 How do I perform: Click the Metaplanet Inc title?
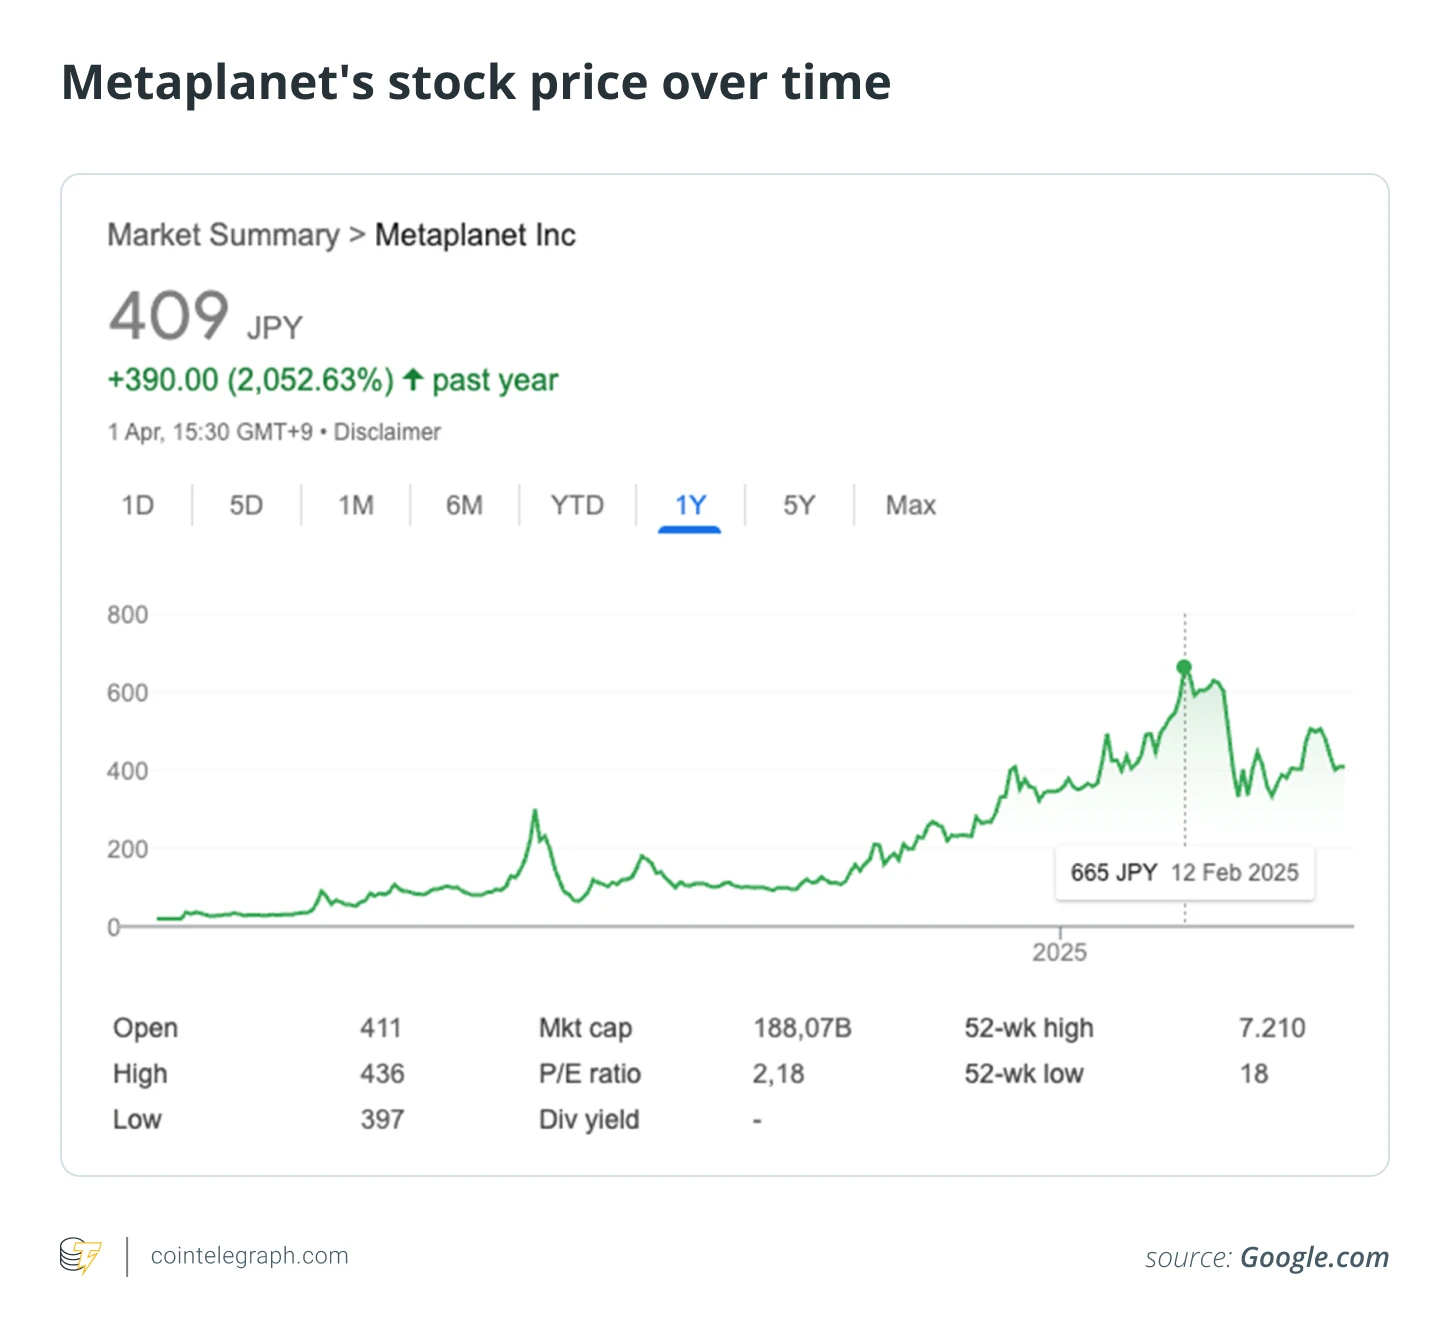pyautogui.click(x=475, y=235)
